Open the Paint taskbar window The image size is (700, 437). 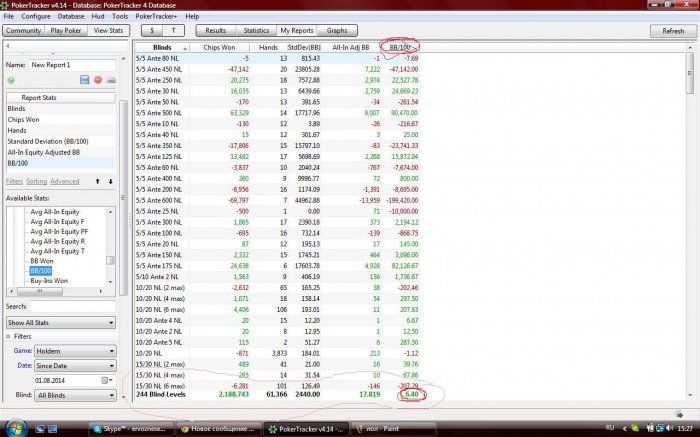pyautogui.click(x=394, y=429)
